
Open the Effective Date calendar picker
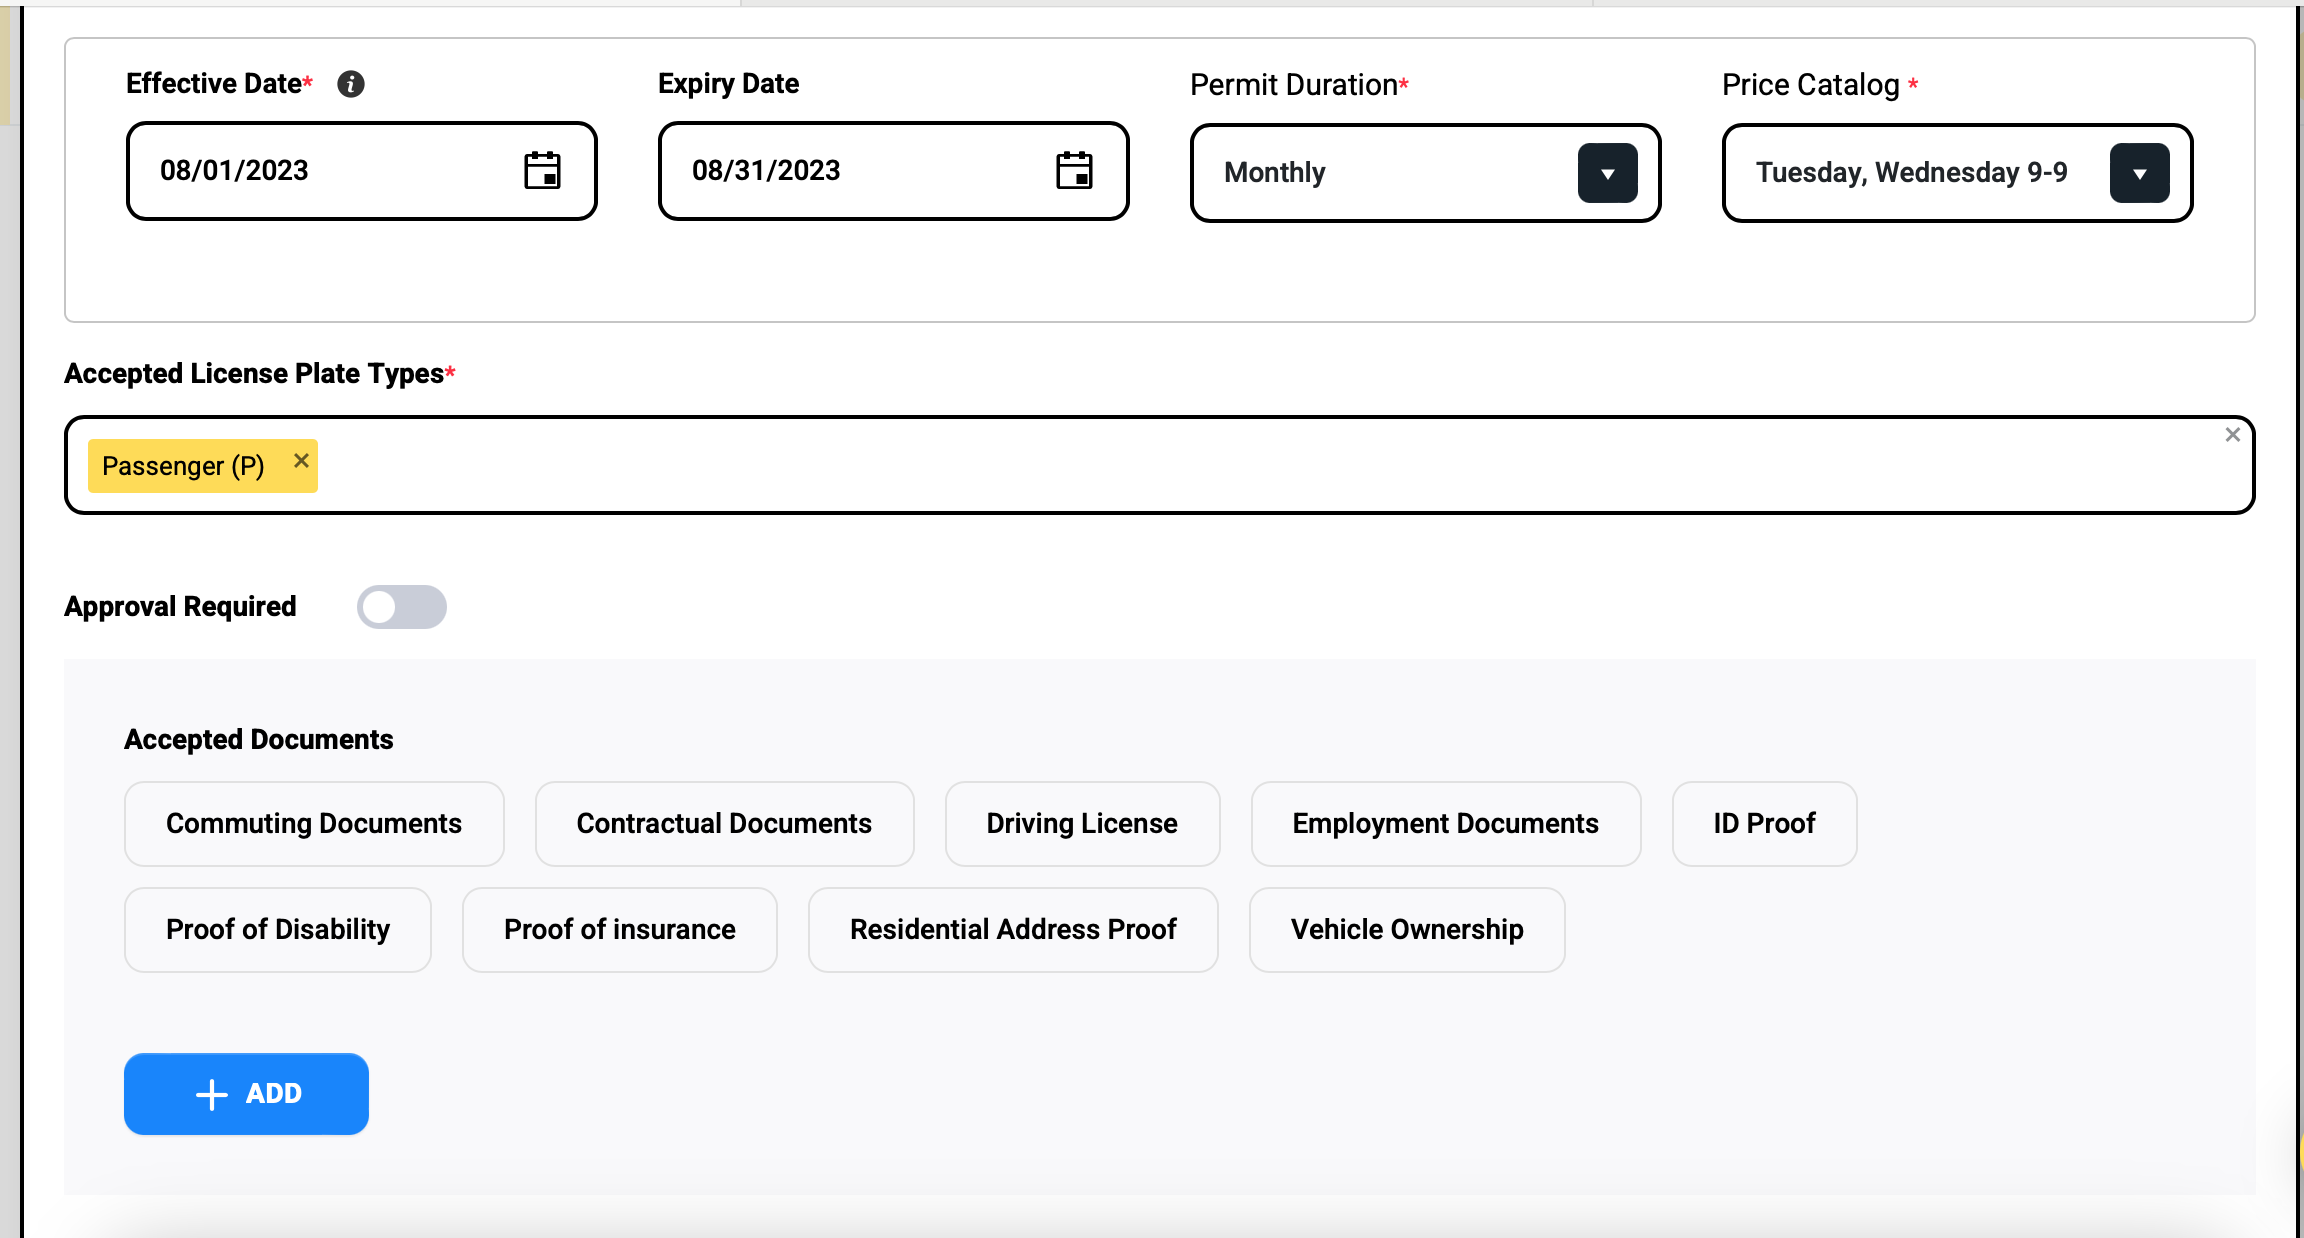click(542, 171)
